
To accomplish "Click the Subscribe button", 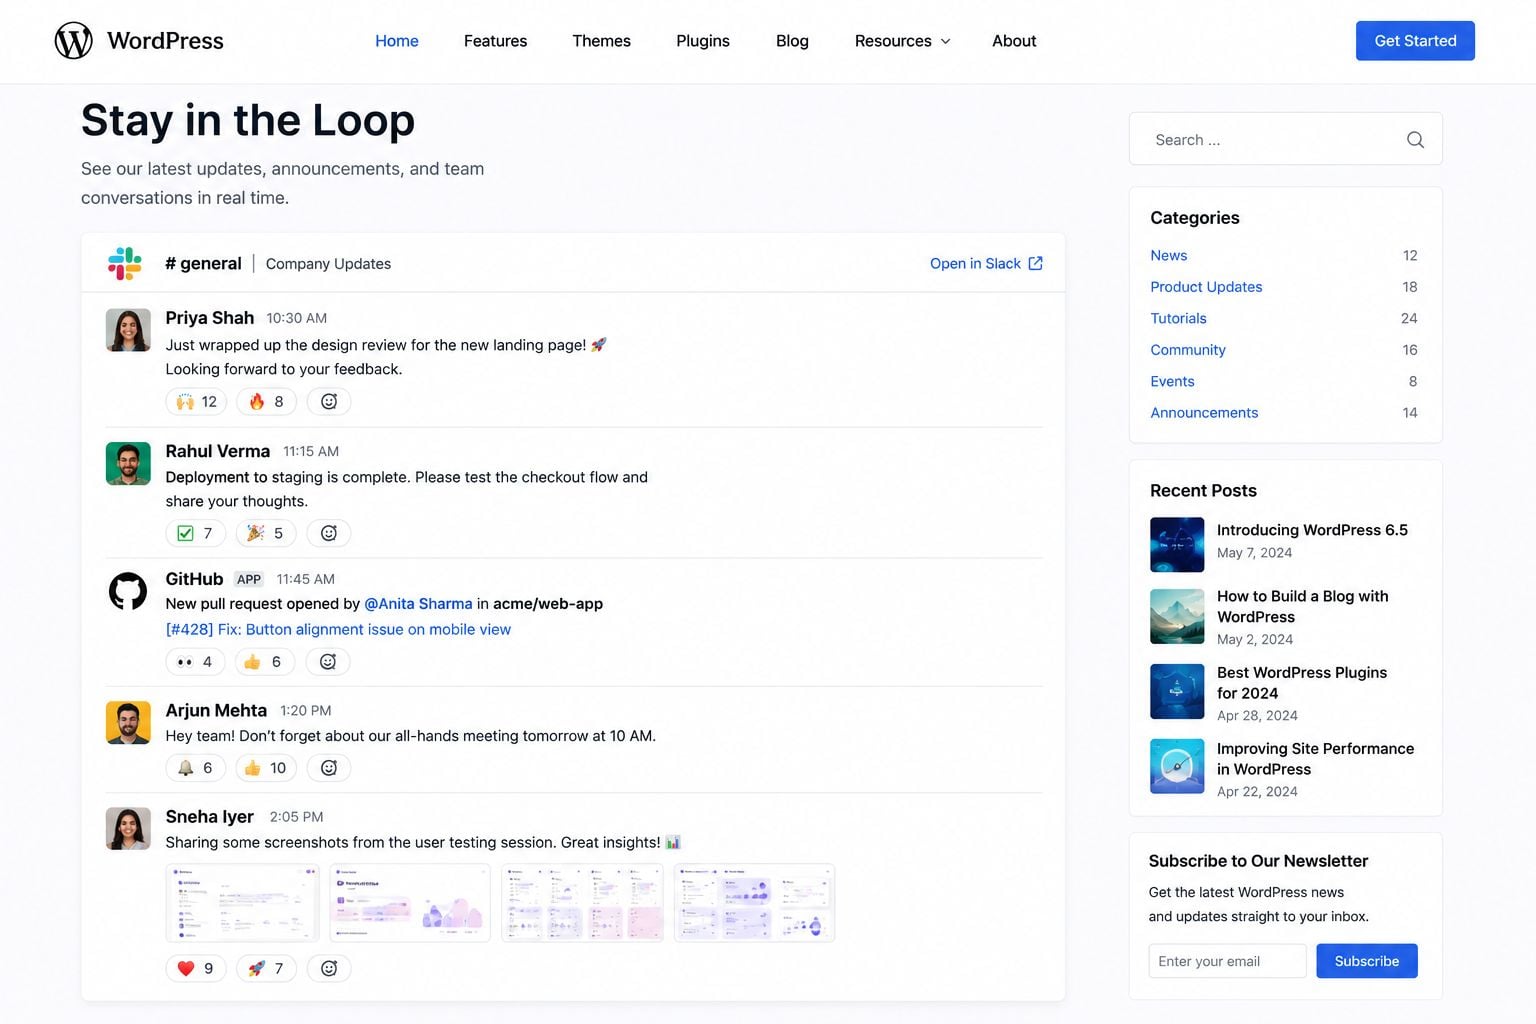I will tap(1367, 961).
